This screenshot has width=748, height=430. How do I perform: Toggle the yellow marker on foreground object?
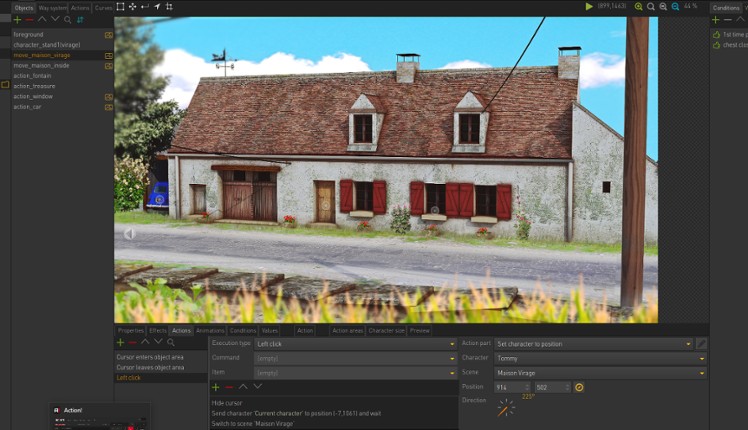108,33
